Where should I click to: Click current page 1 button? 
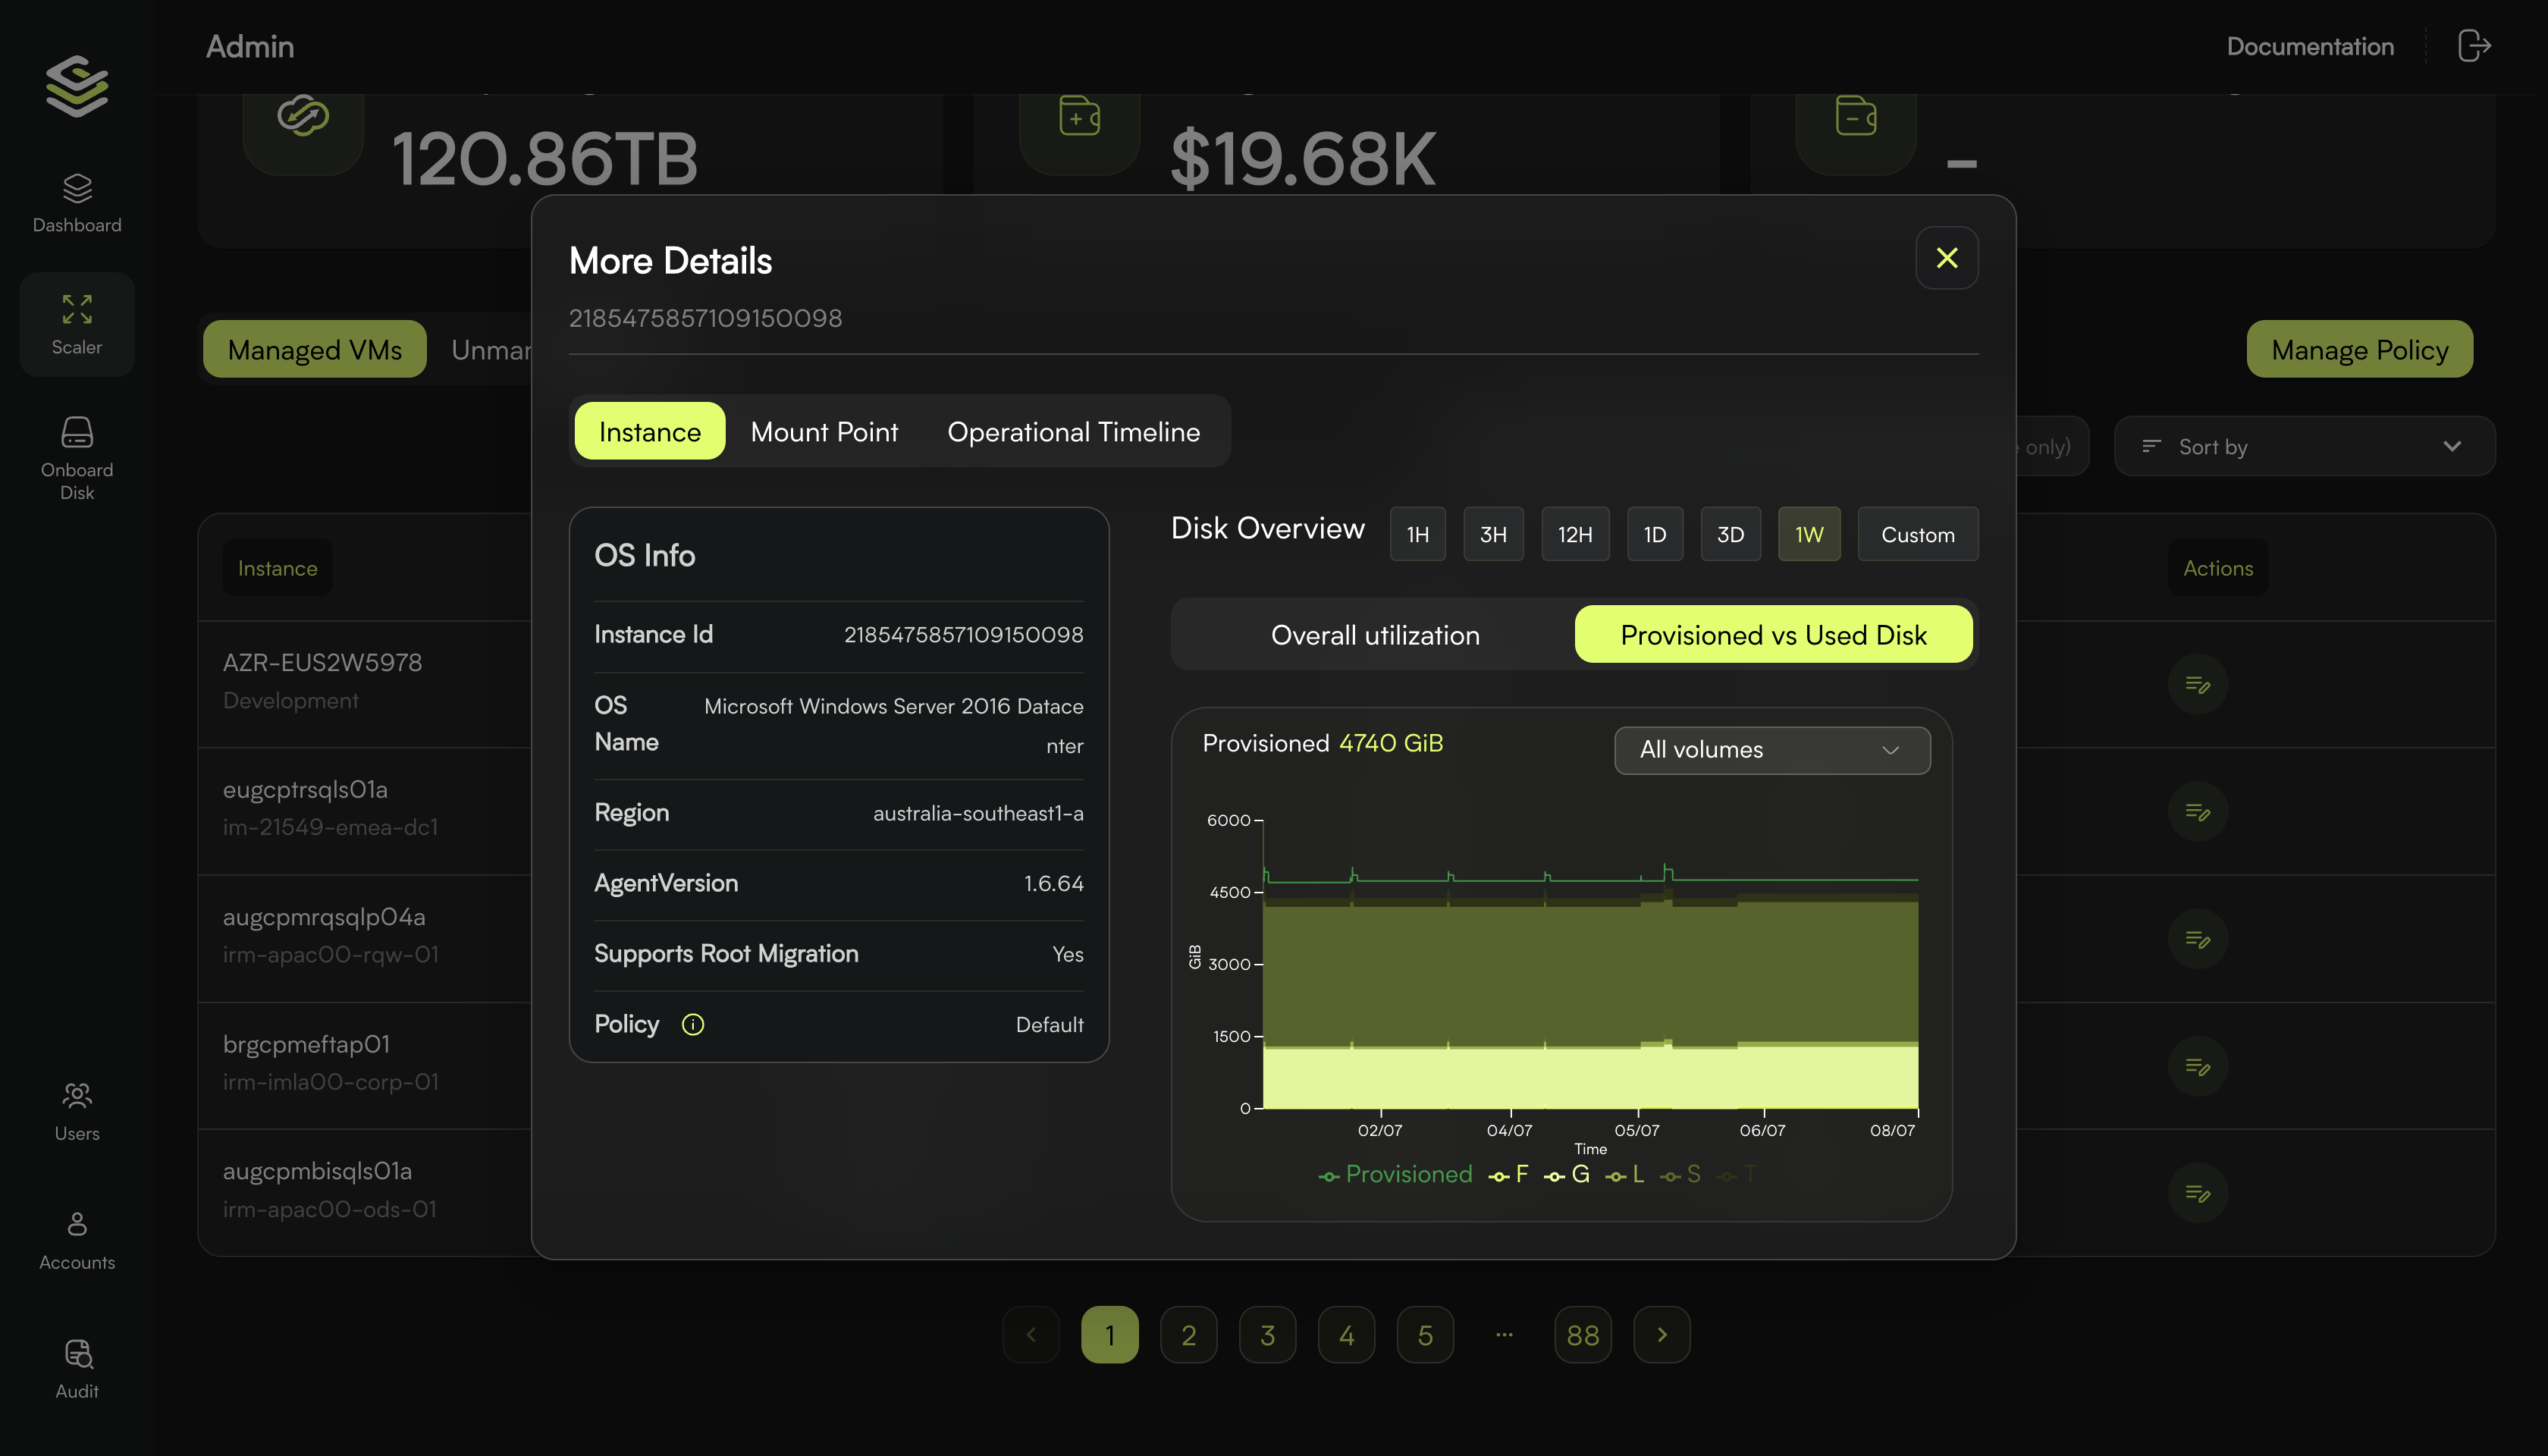pos(1109,1334)
